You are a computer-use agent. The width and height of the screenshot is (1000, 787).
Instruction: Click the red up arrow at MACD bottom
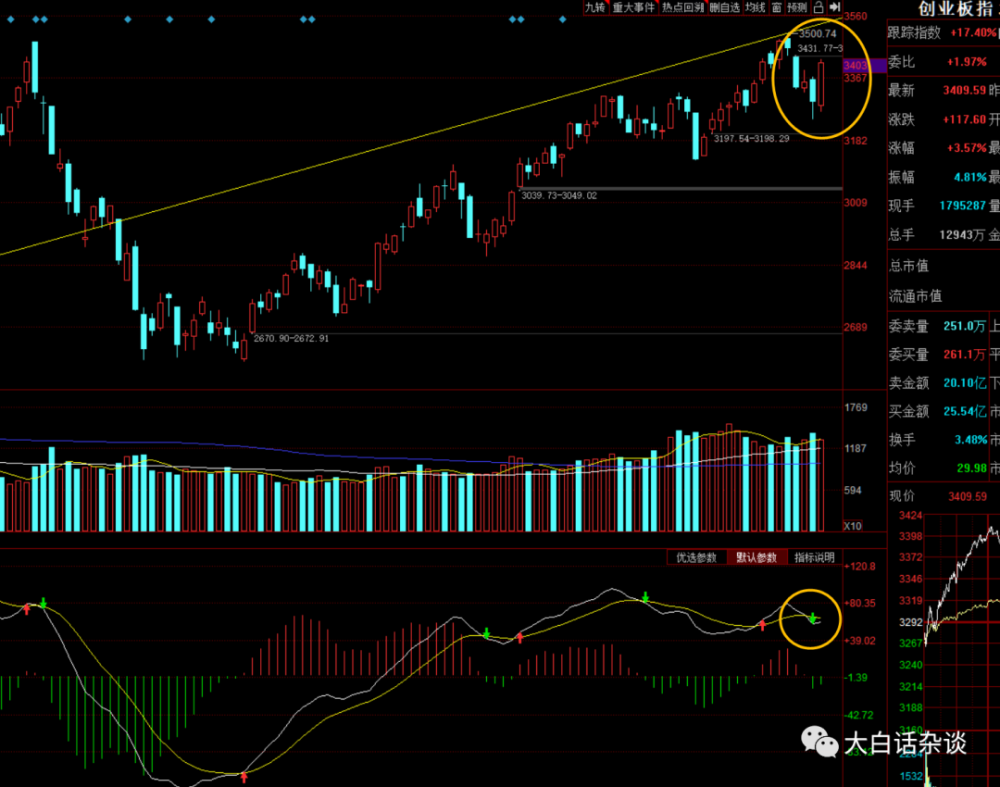(243, 775)
